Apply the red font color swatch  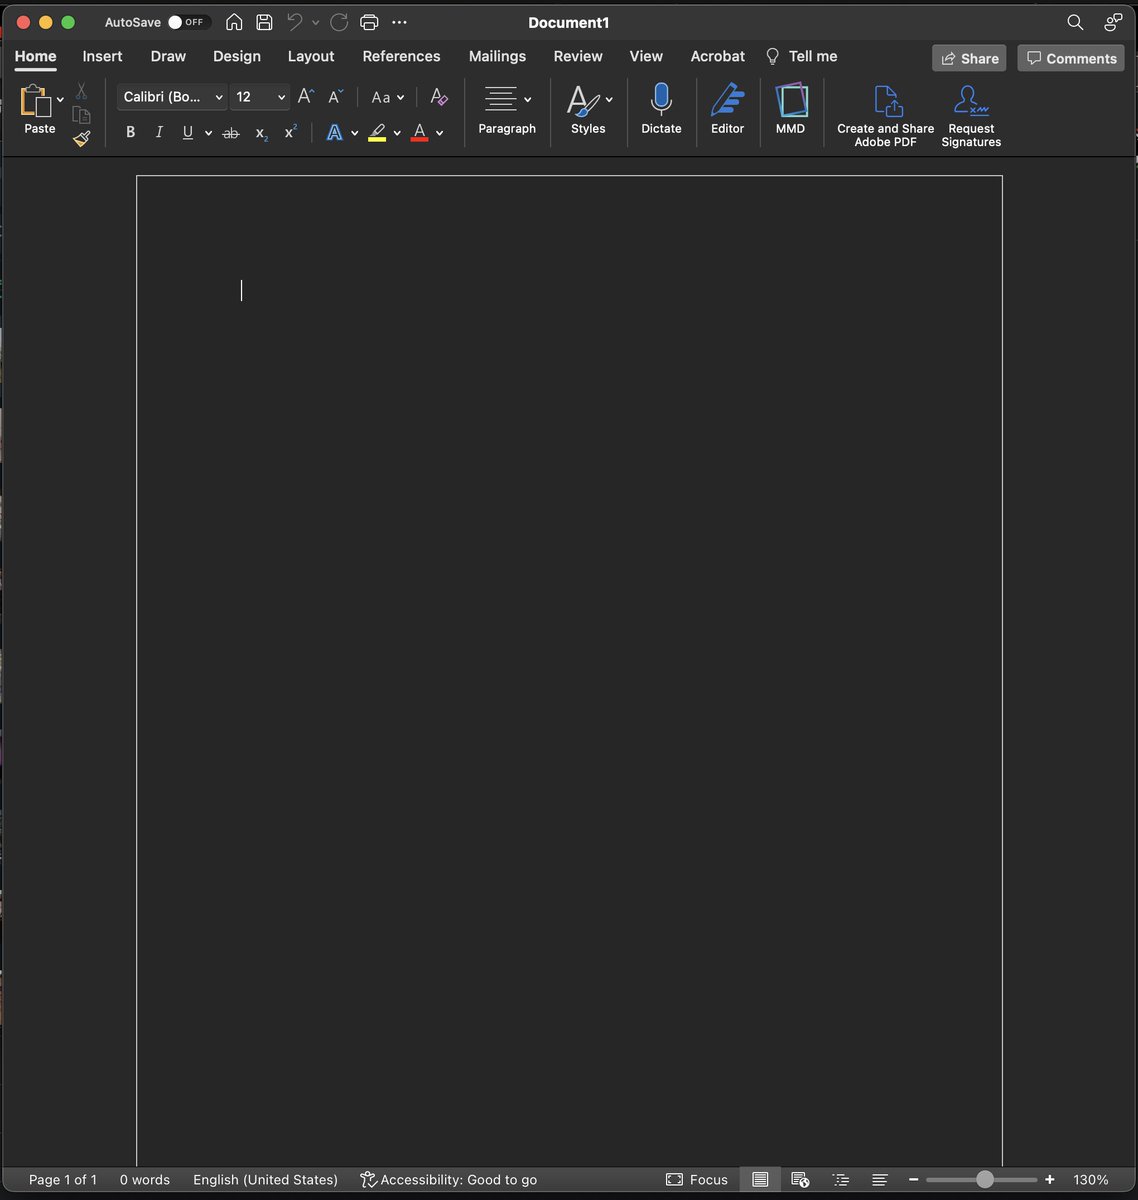pyautogui.click(x=420, y=132)
